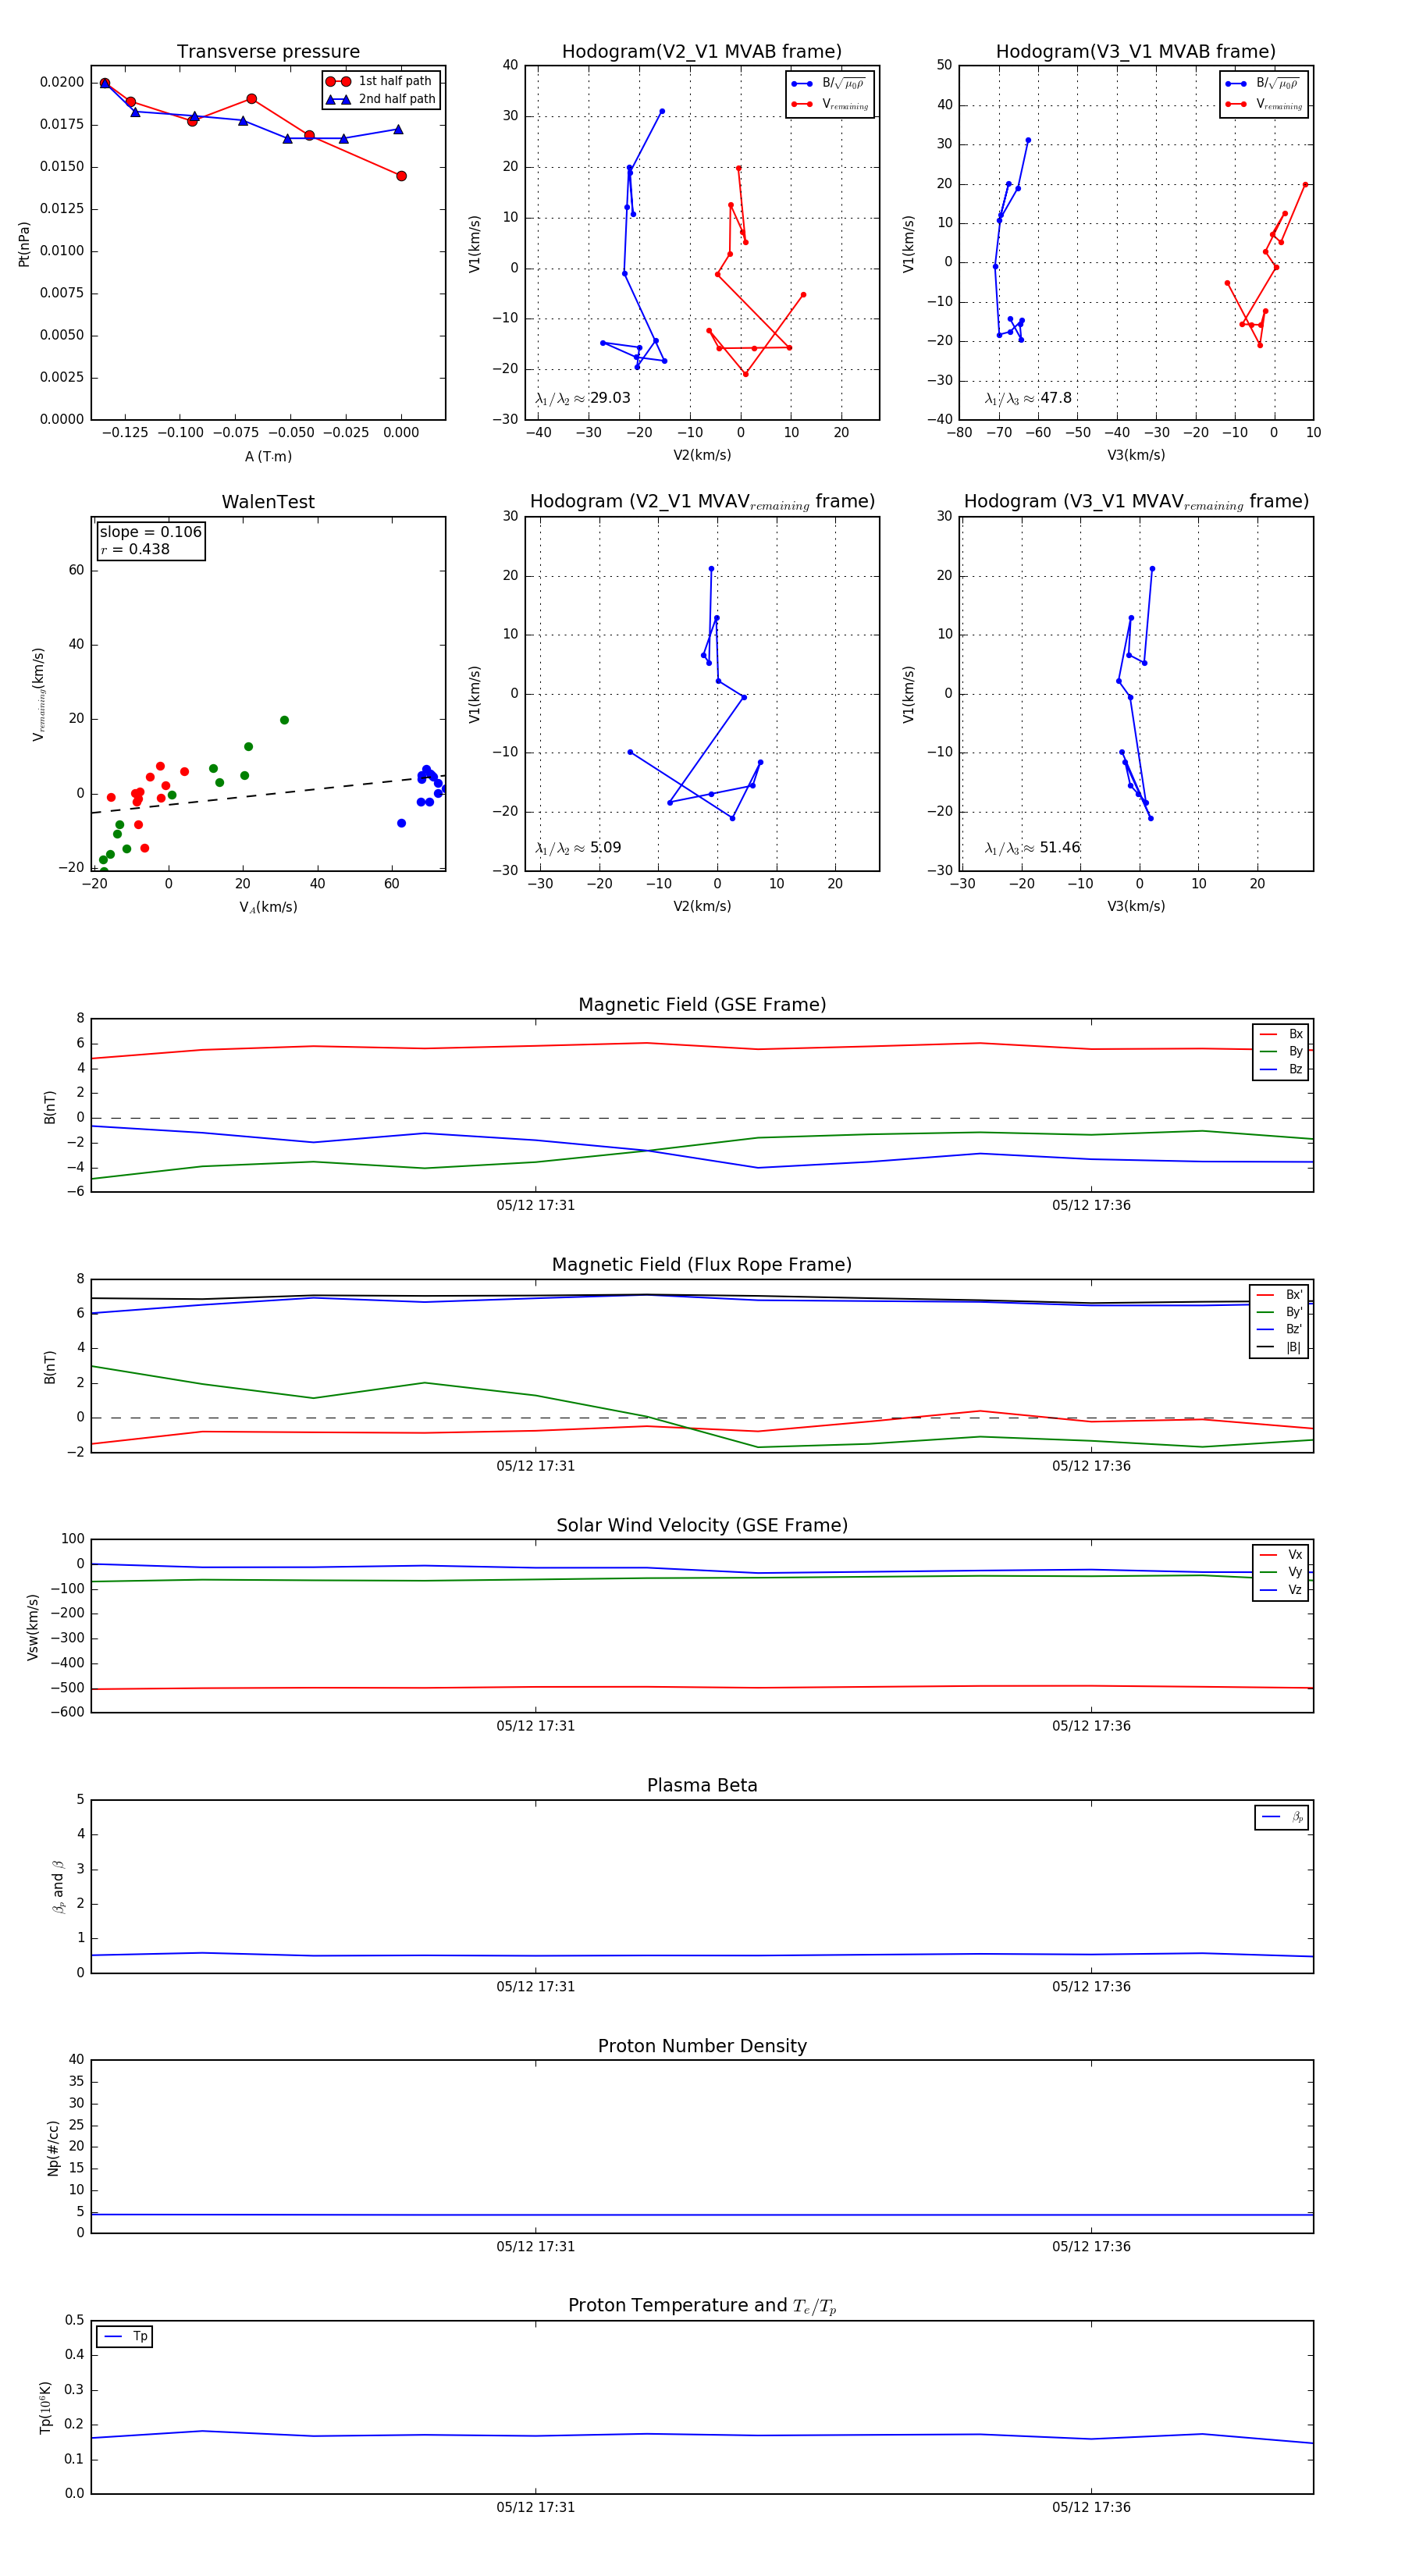This screenshot has width=1405, height=2576.
Task: Click 'Pt(nPa)' y-axis label
Action: tap(24, 244)
